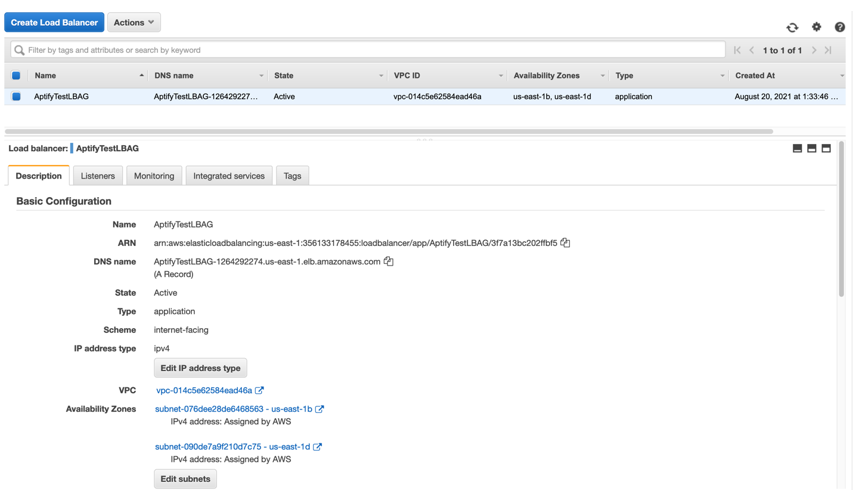Click Create Load Balancer button

coord(54,22)
